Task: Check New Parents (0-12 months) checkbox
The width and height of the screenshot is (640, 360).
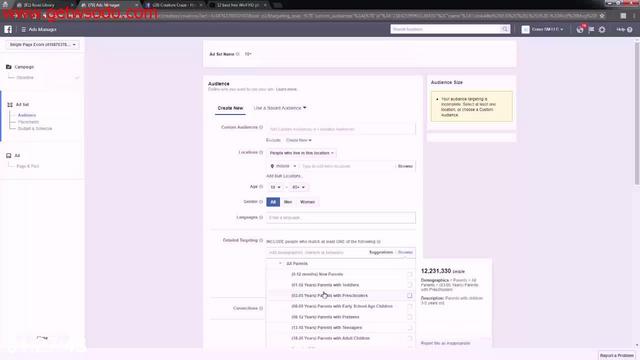Action: click(409, 274)
